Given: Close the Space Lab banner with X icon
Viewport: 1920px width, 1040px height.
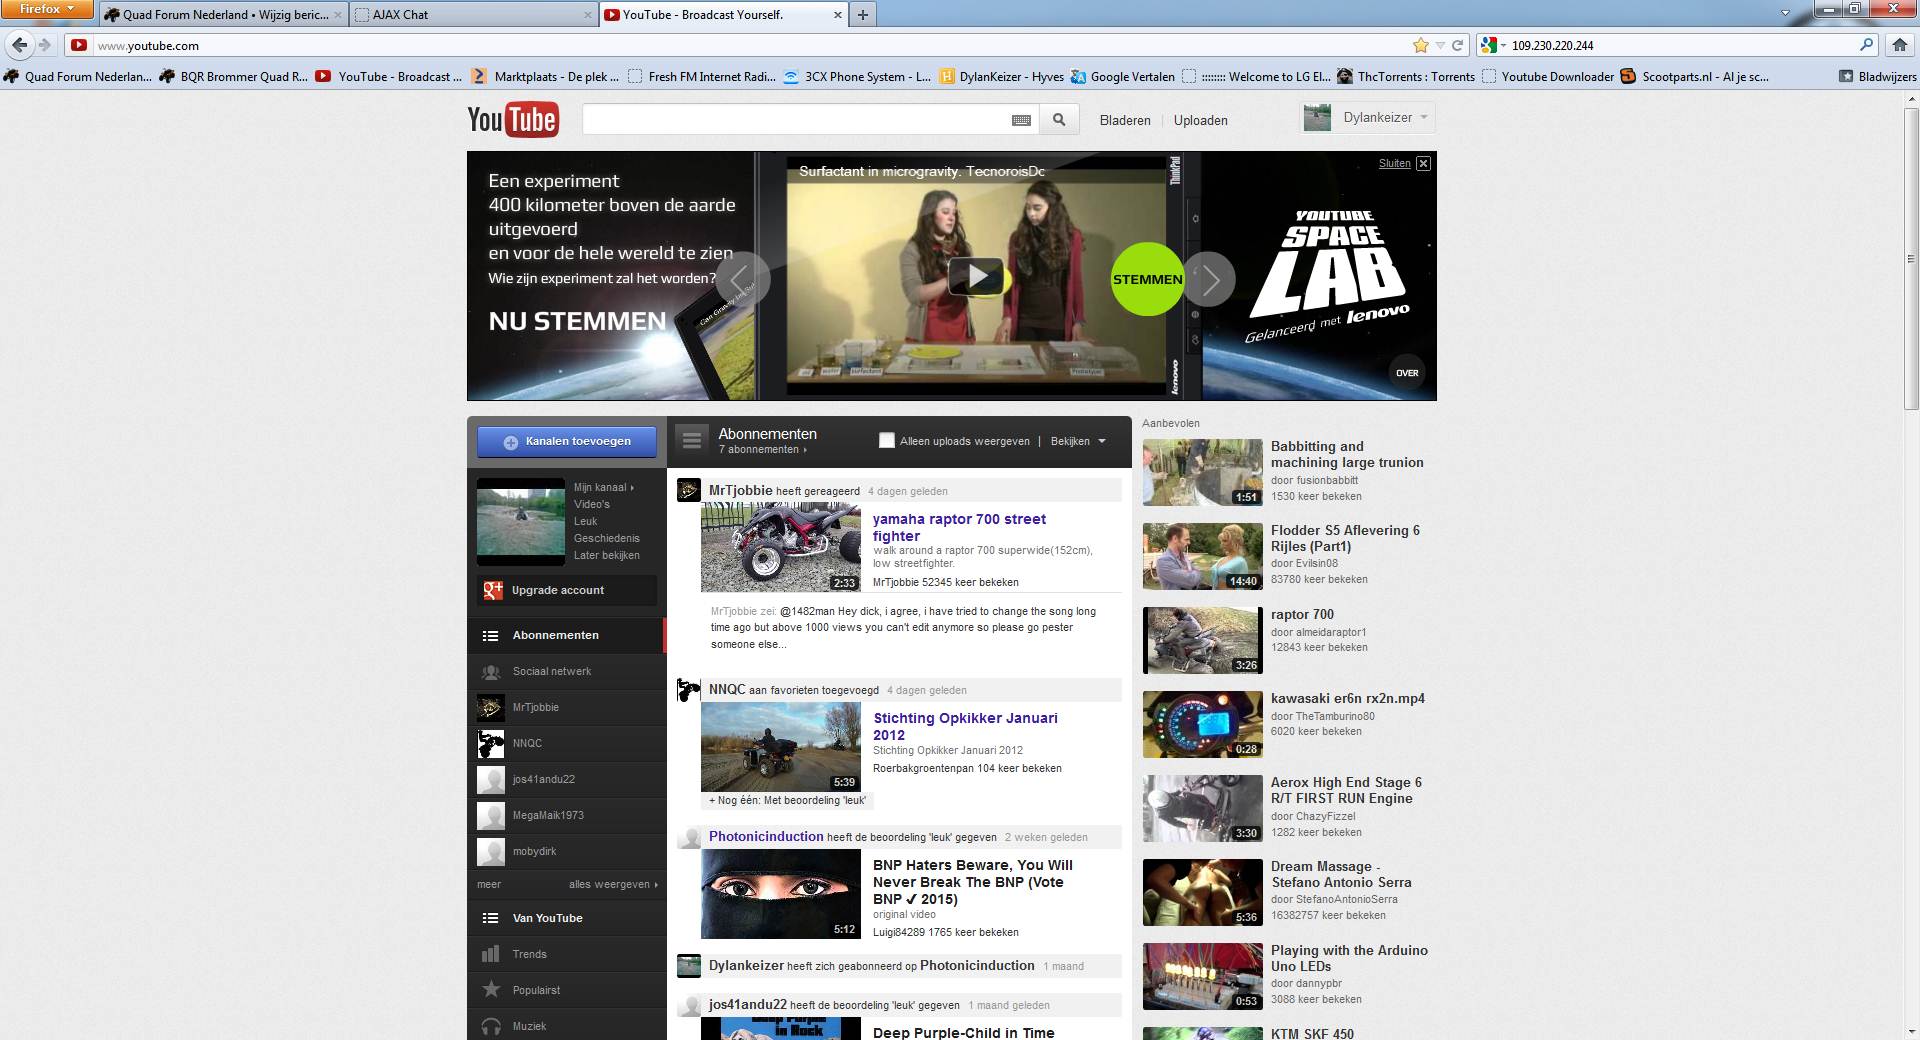Looking at the screenshot, I should pyautogui.click(x=1423, y=163).
